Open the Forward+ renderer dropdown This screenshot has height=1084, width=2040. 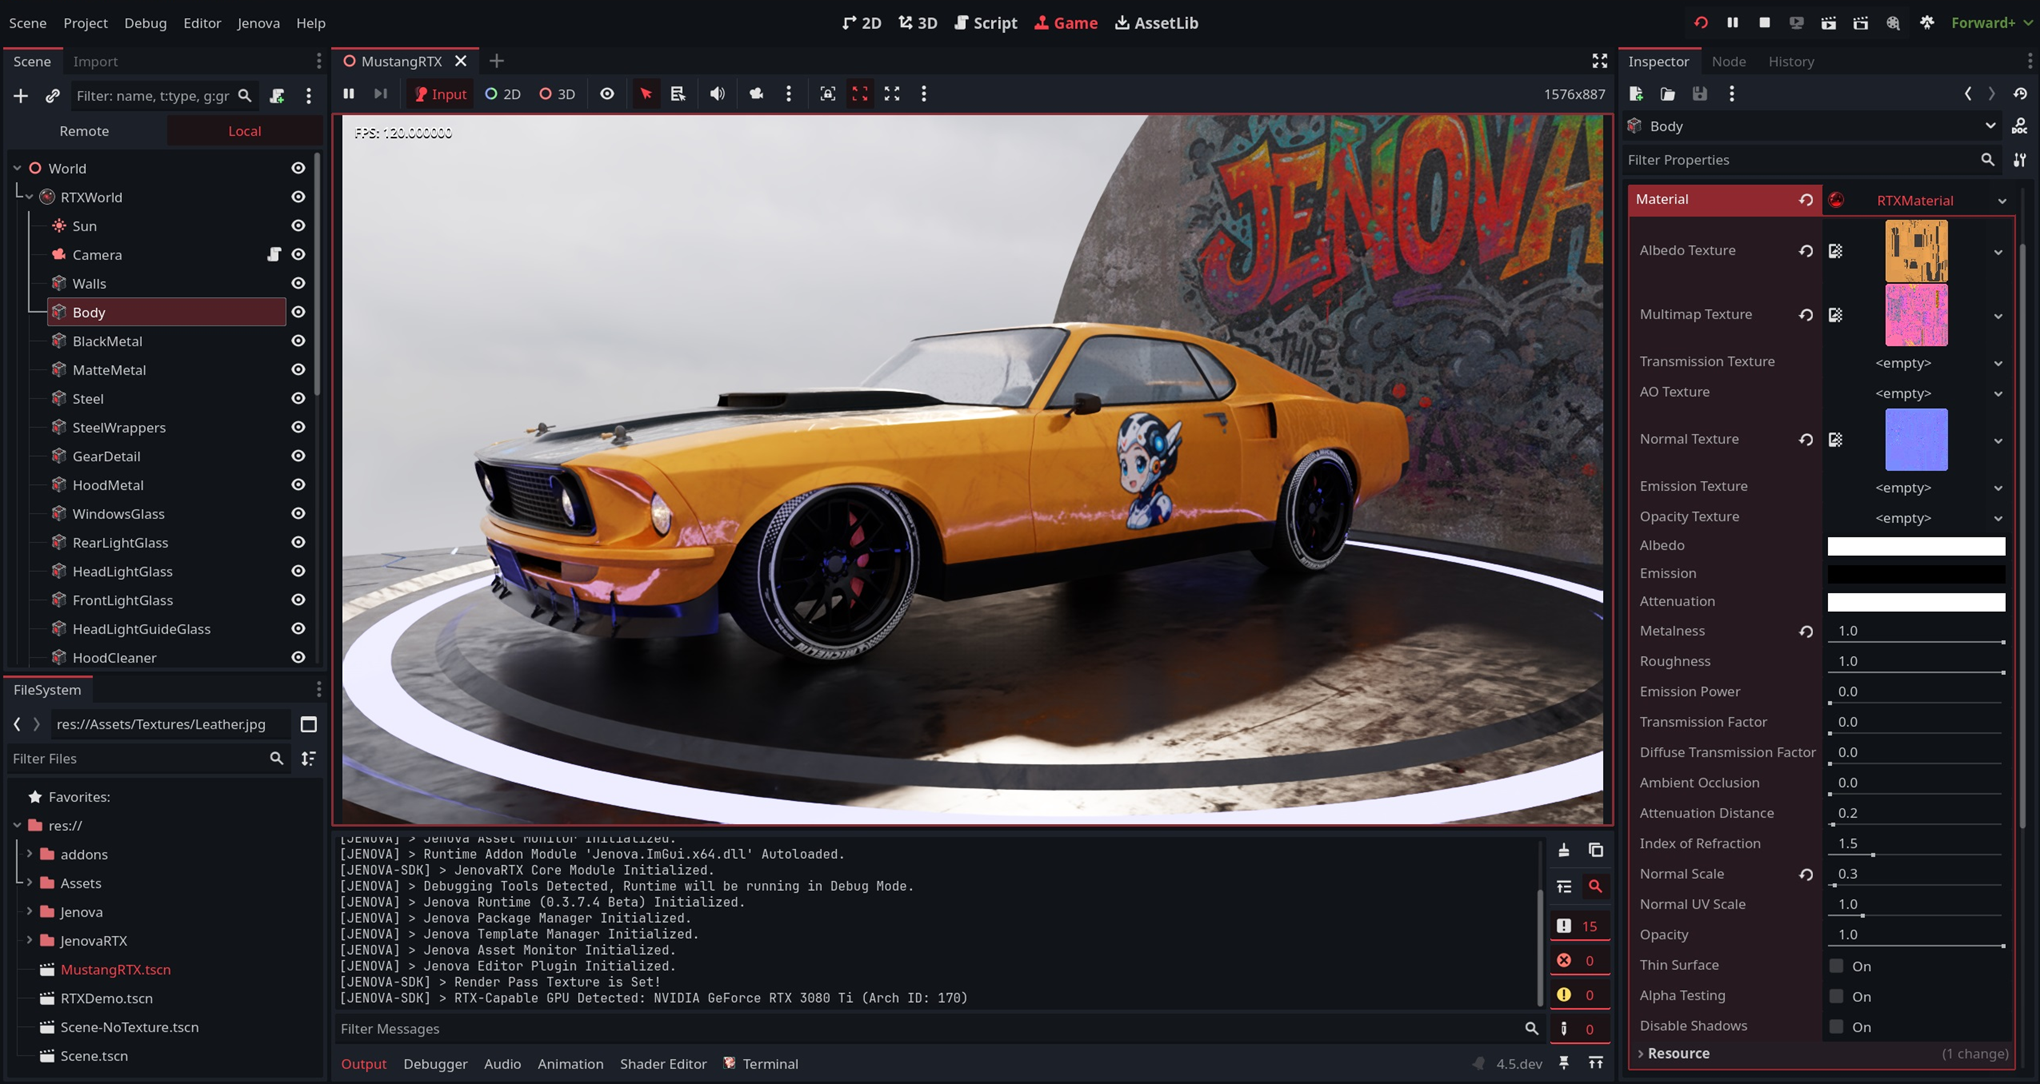tap(1990, 22)
